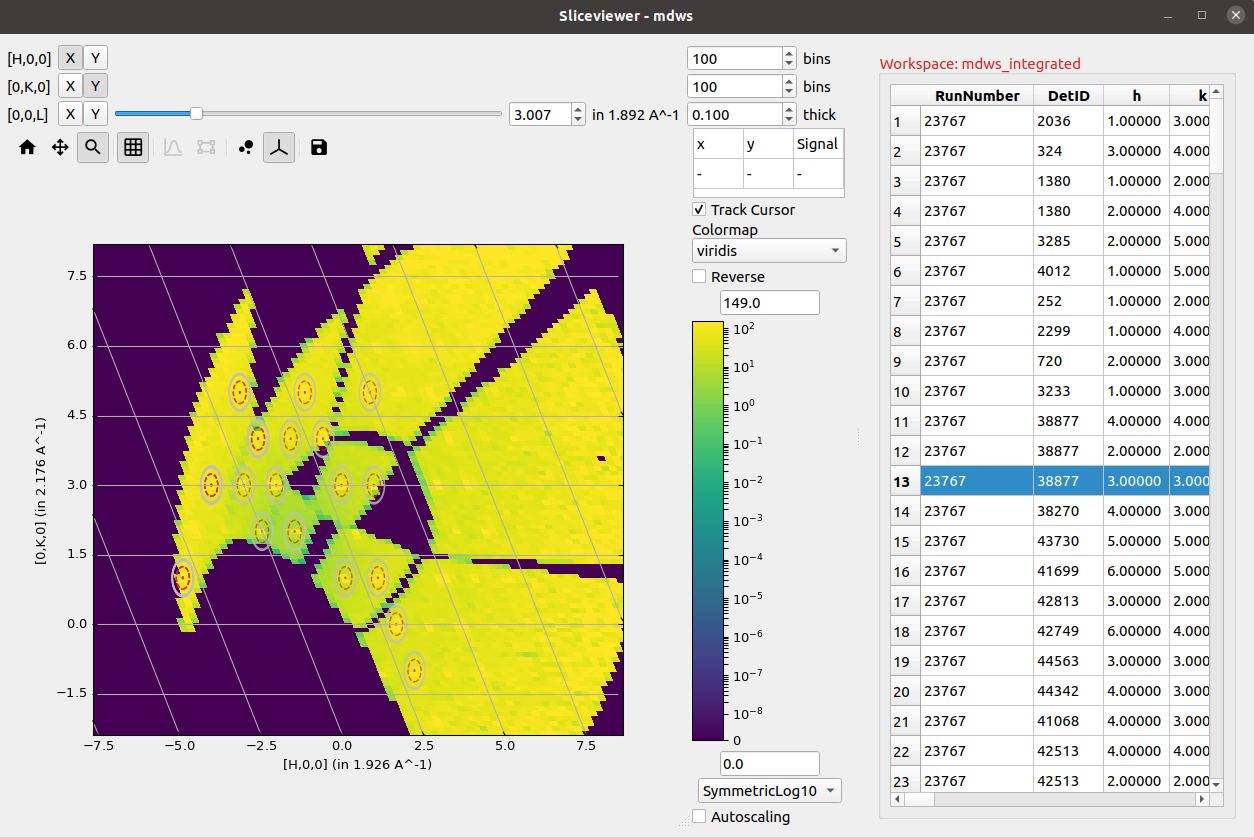Click the home reset view icon
1254x837 pixels.
coord(27,148)
